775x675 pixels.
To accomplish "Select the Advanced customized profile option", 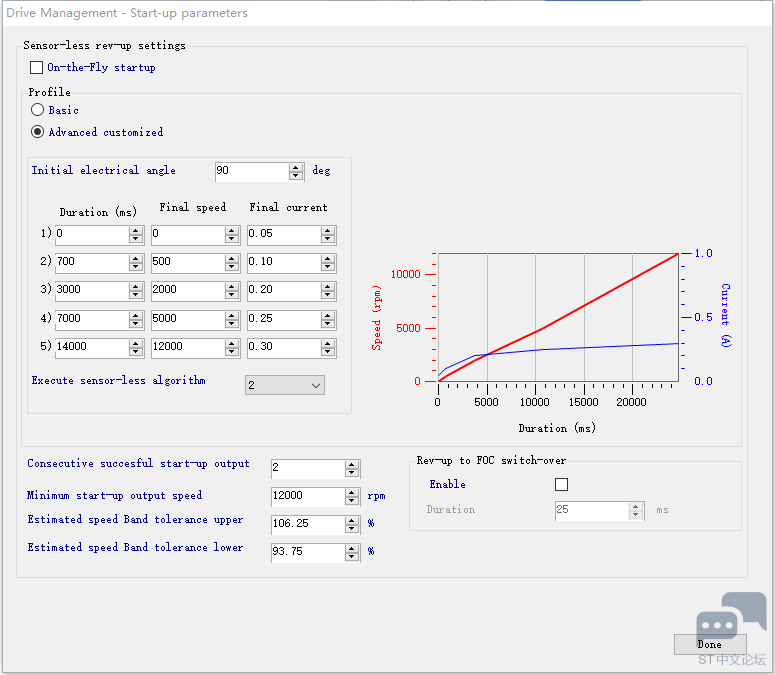I will [38, 132].
